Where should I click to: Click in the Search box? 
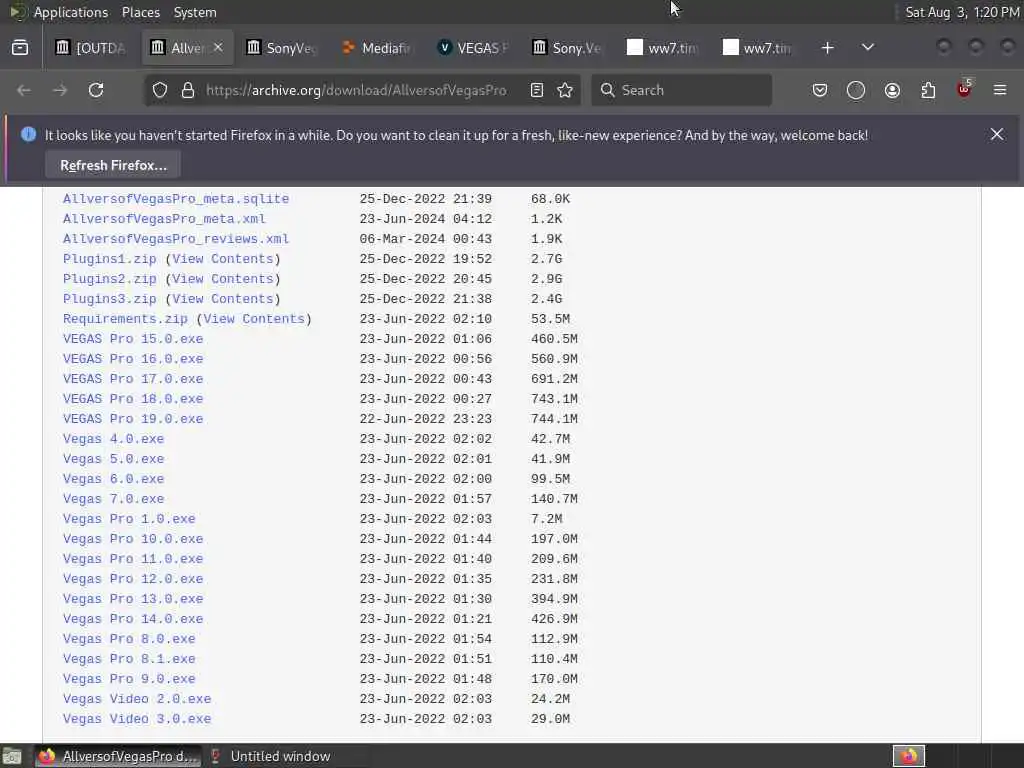pos(682,90)
